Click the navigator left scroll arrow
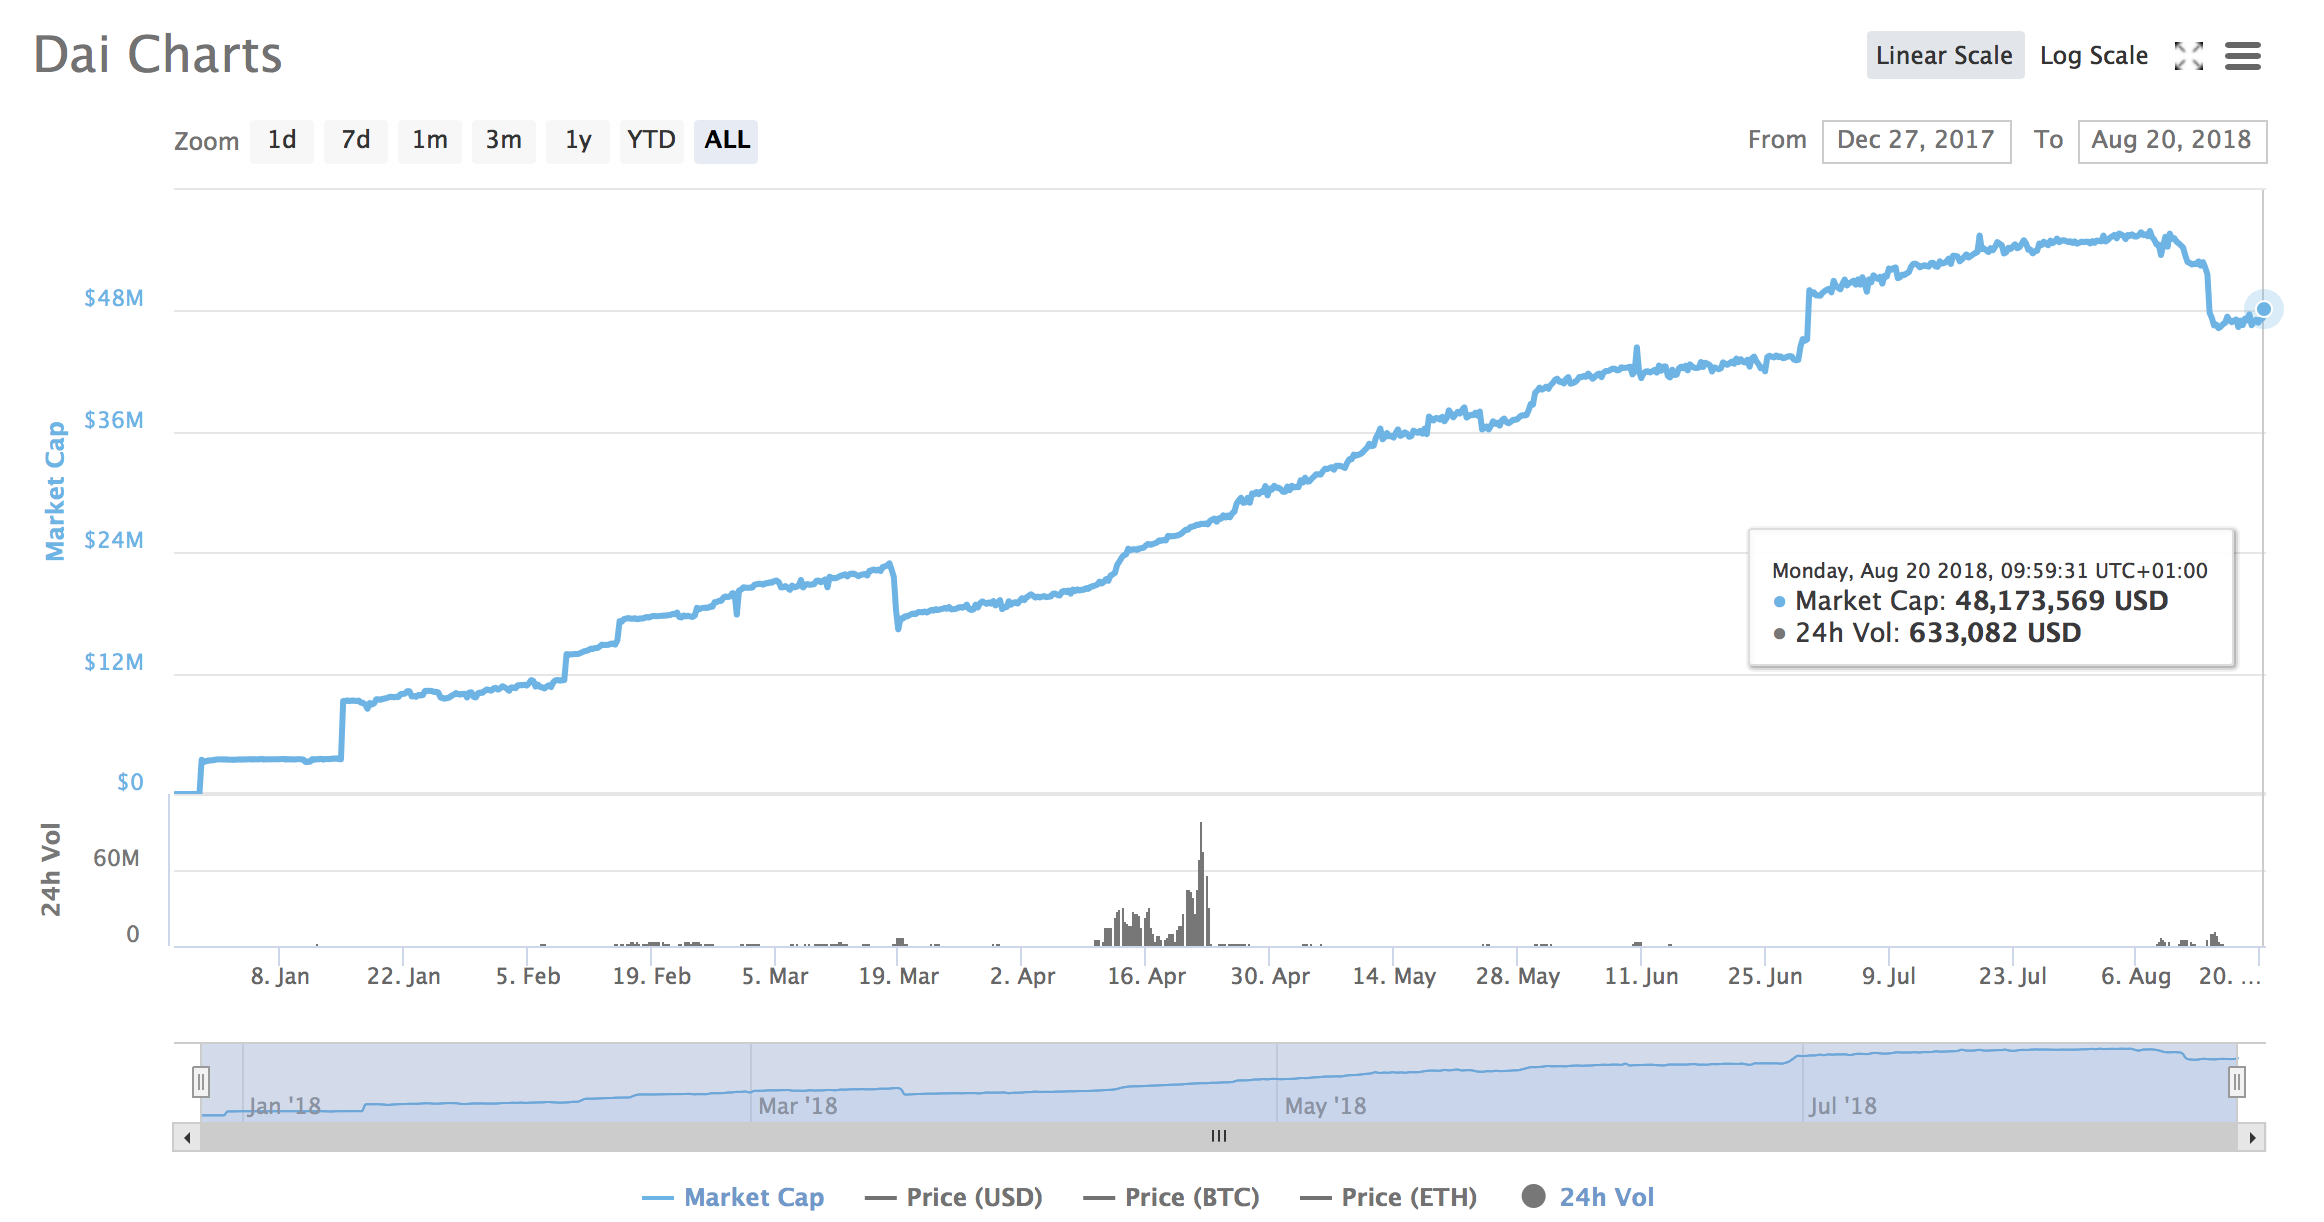 click(187, 1137)
